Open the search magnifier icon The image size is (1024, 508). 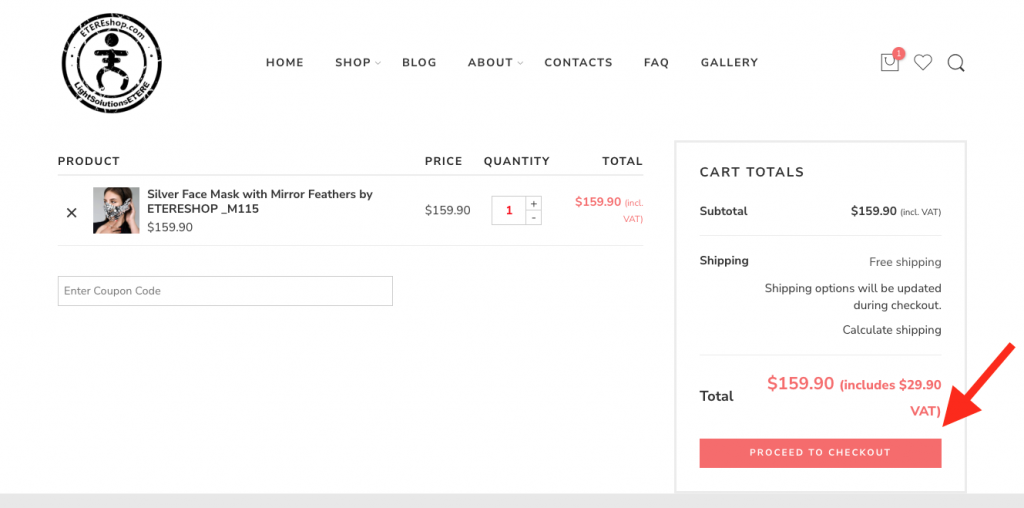tap(956, 63)
